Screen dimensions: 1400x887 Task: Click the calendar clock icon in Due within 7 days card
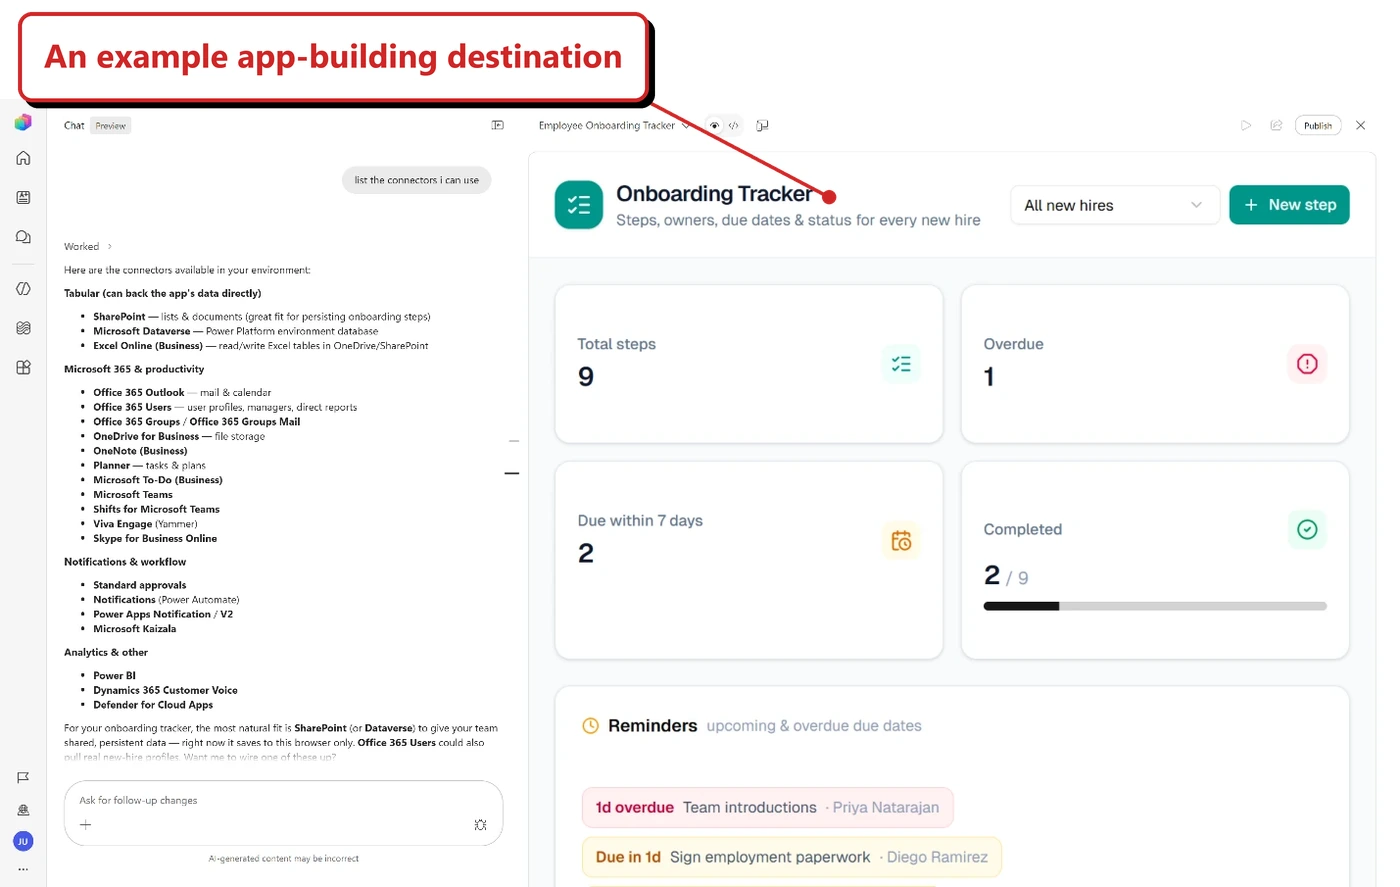click(901, 541)
